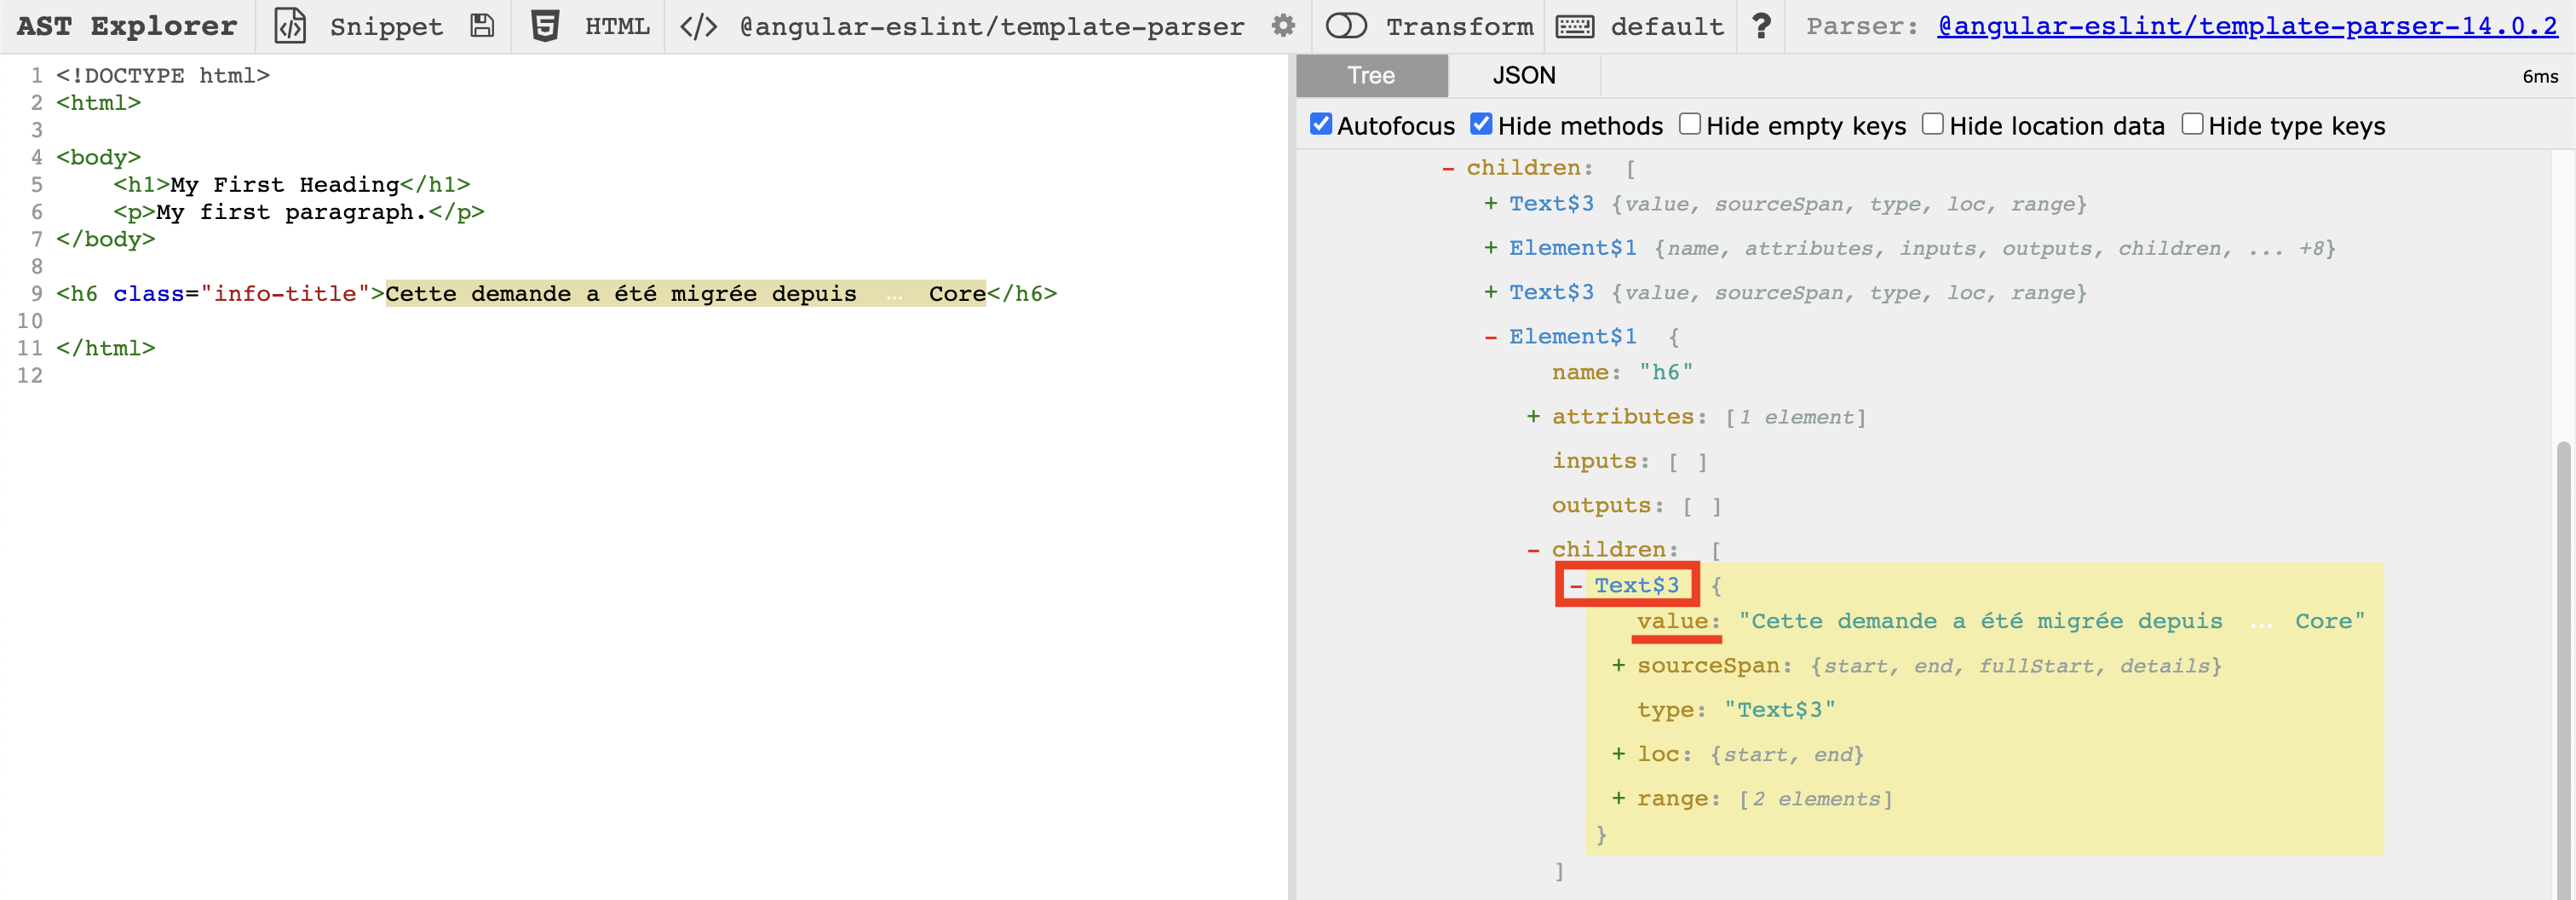Uncheck the Hide methods checkbox
This screenshot has height=900, width=2576.
tap(1481, 124)
